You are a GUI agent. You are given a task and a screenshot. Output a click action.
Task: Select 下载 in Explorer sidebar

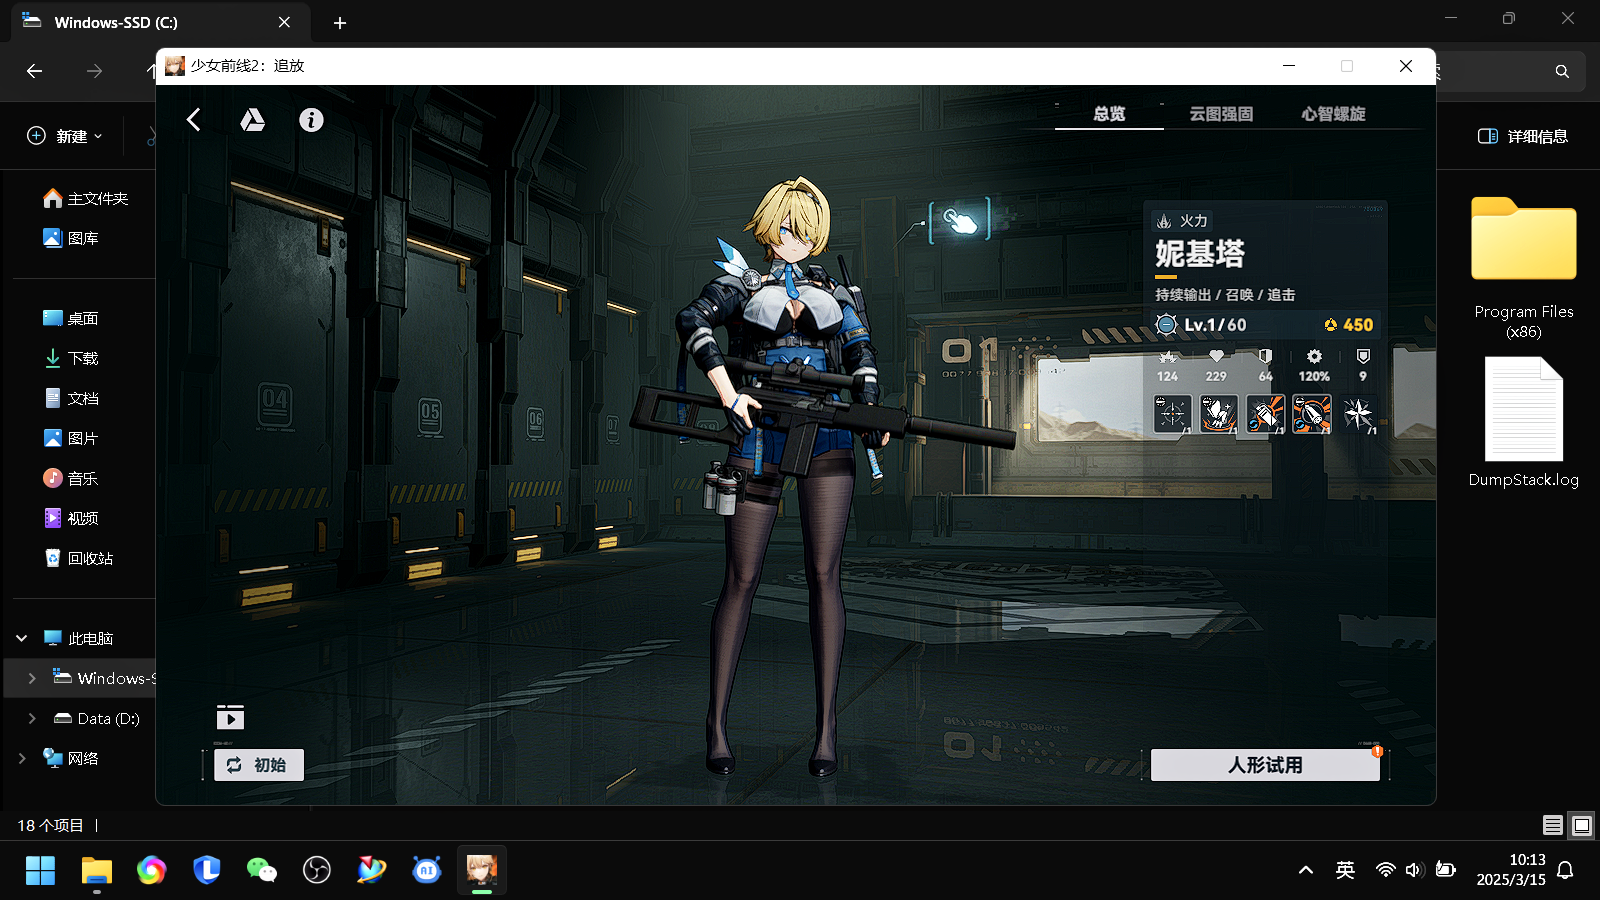(71, 358)
